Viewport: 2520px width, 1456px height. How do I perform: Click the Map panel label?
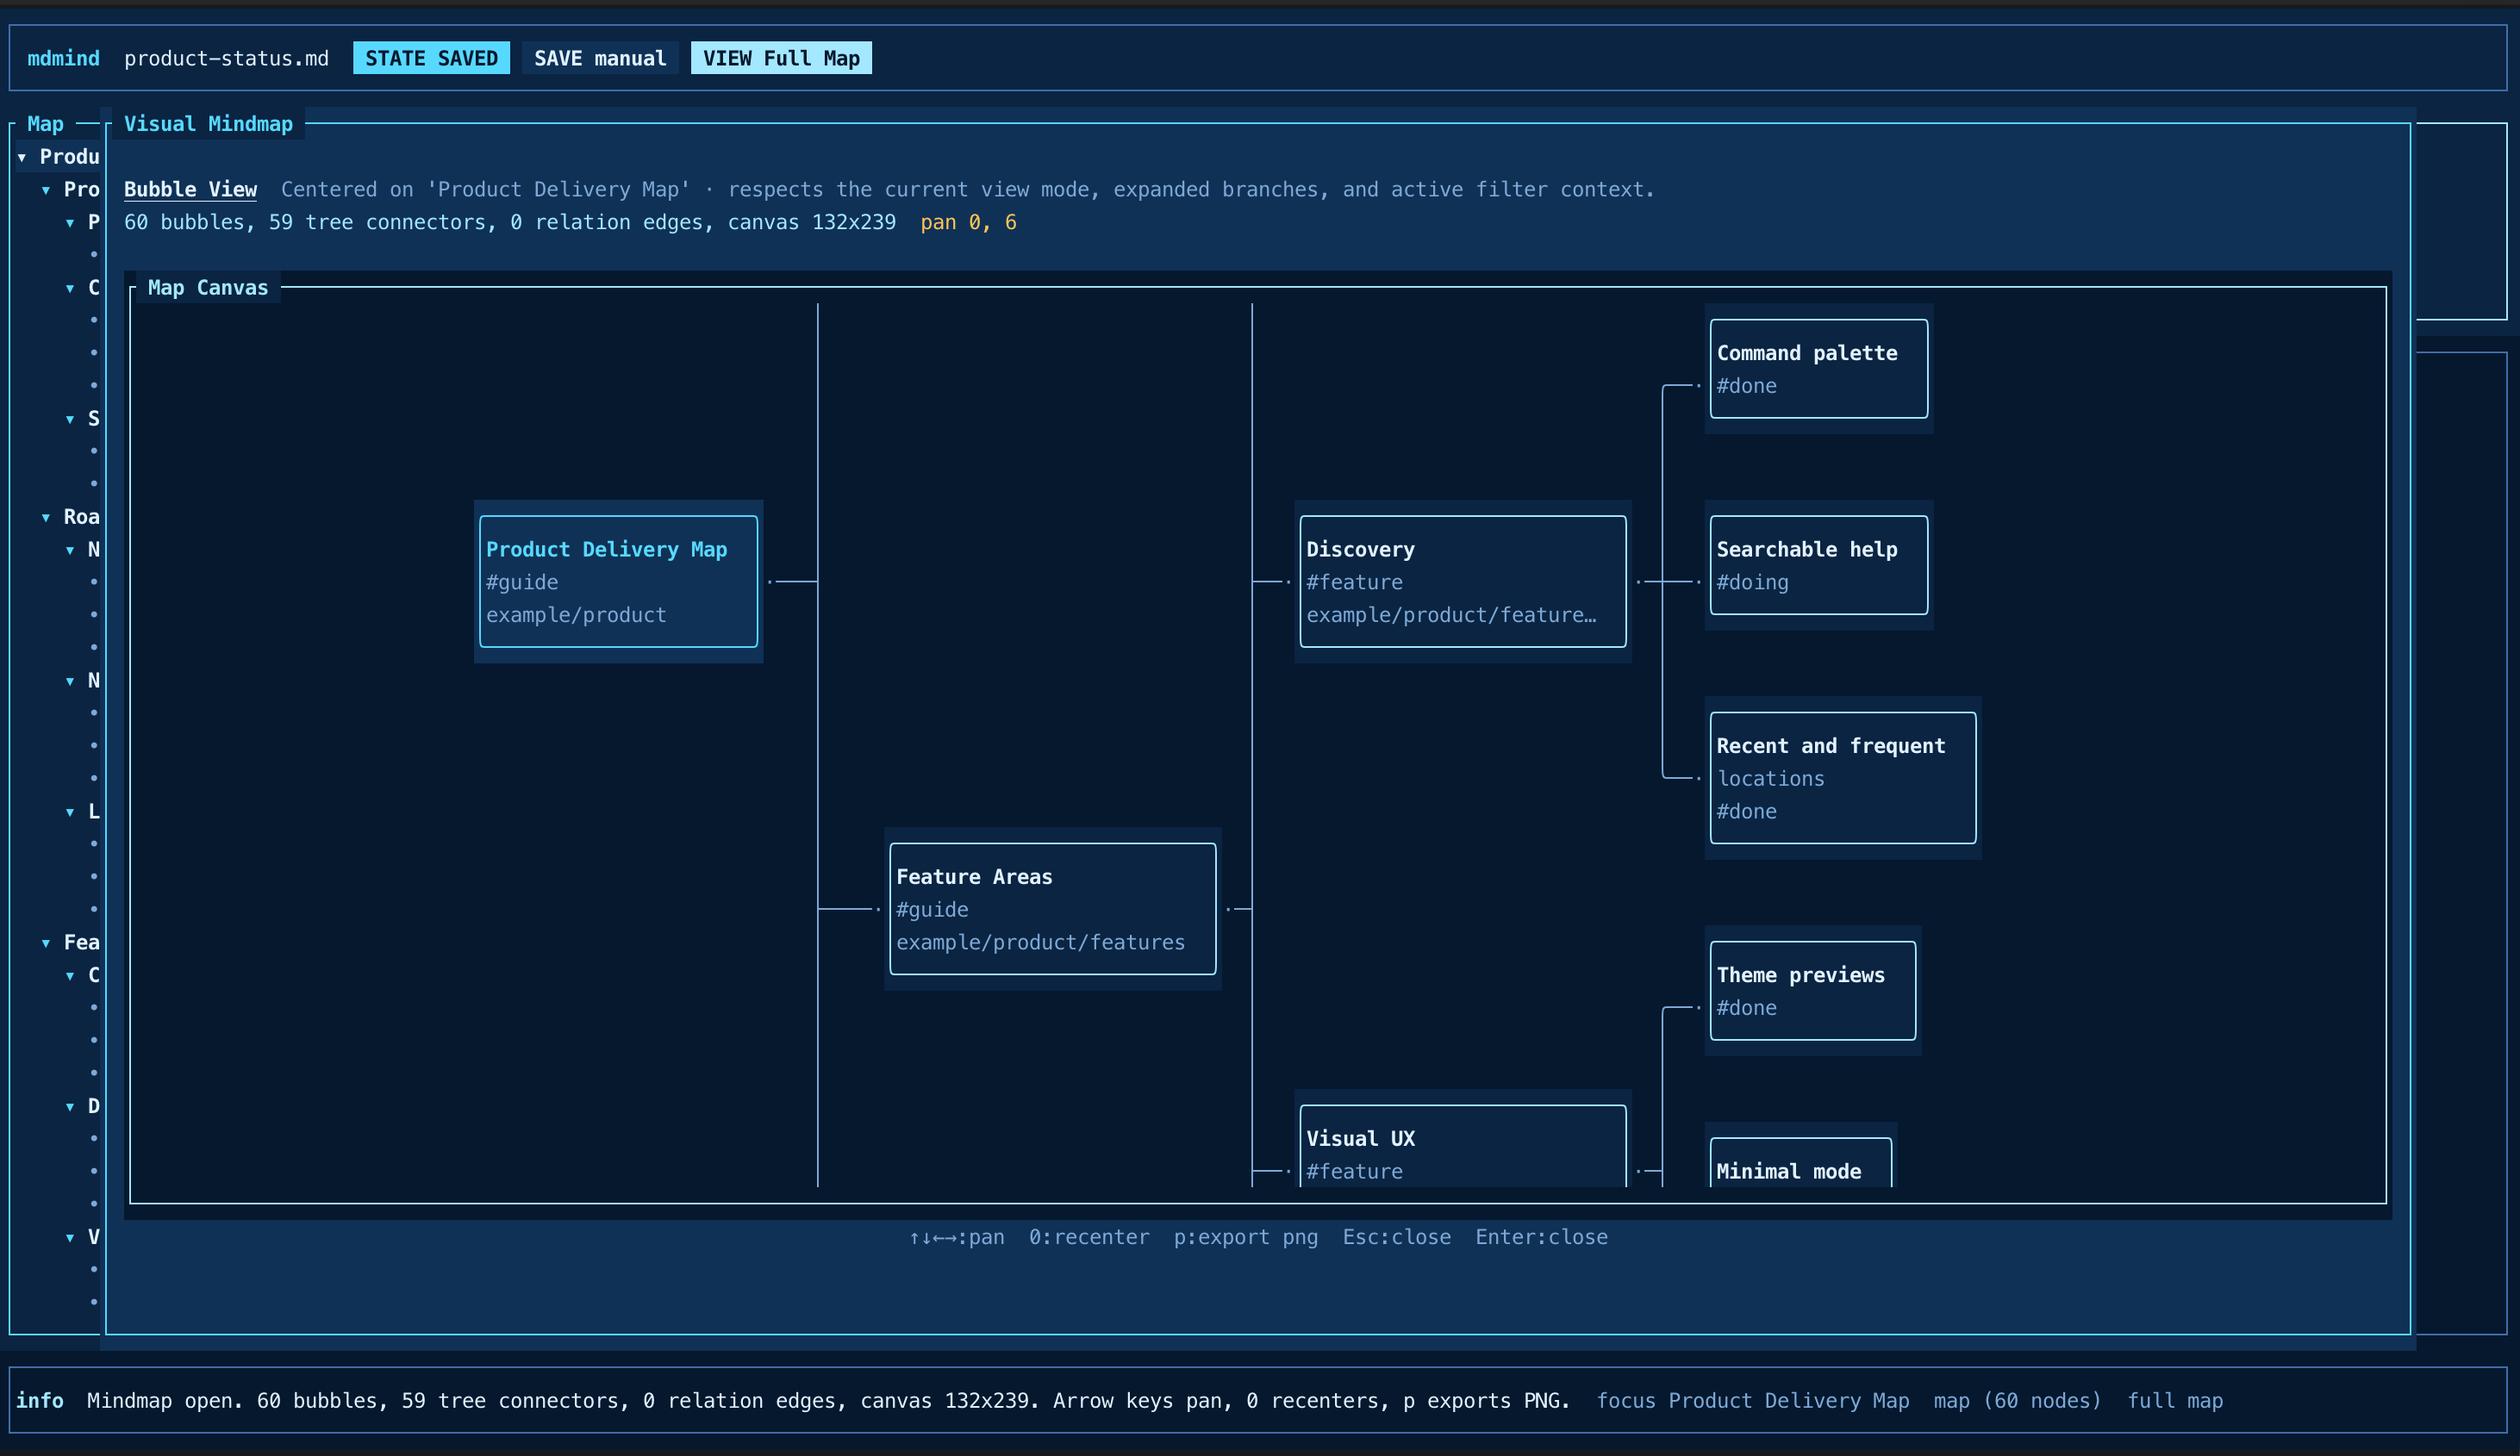pyautogui.click(x=45, y=122)
